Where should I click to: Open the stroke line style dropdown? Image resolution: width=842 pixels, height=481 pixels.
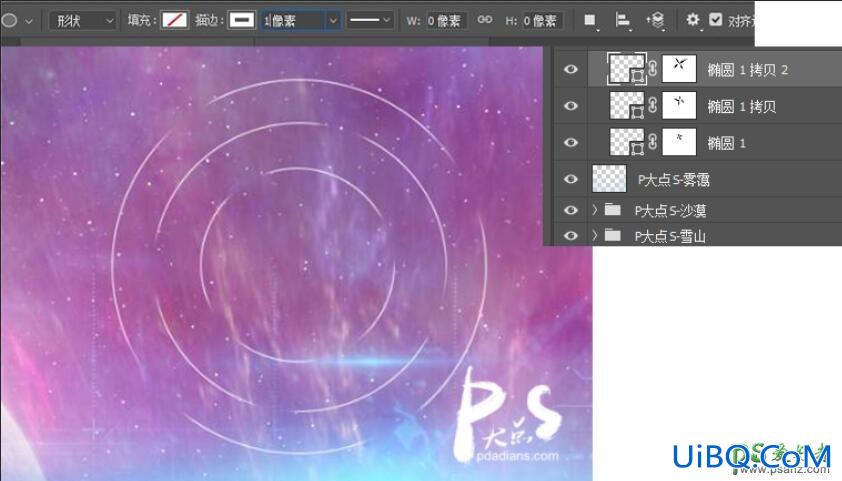click(369, 20)
